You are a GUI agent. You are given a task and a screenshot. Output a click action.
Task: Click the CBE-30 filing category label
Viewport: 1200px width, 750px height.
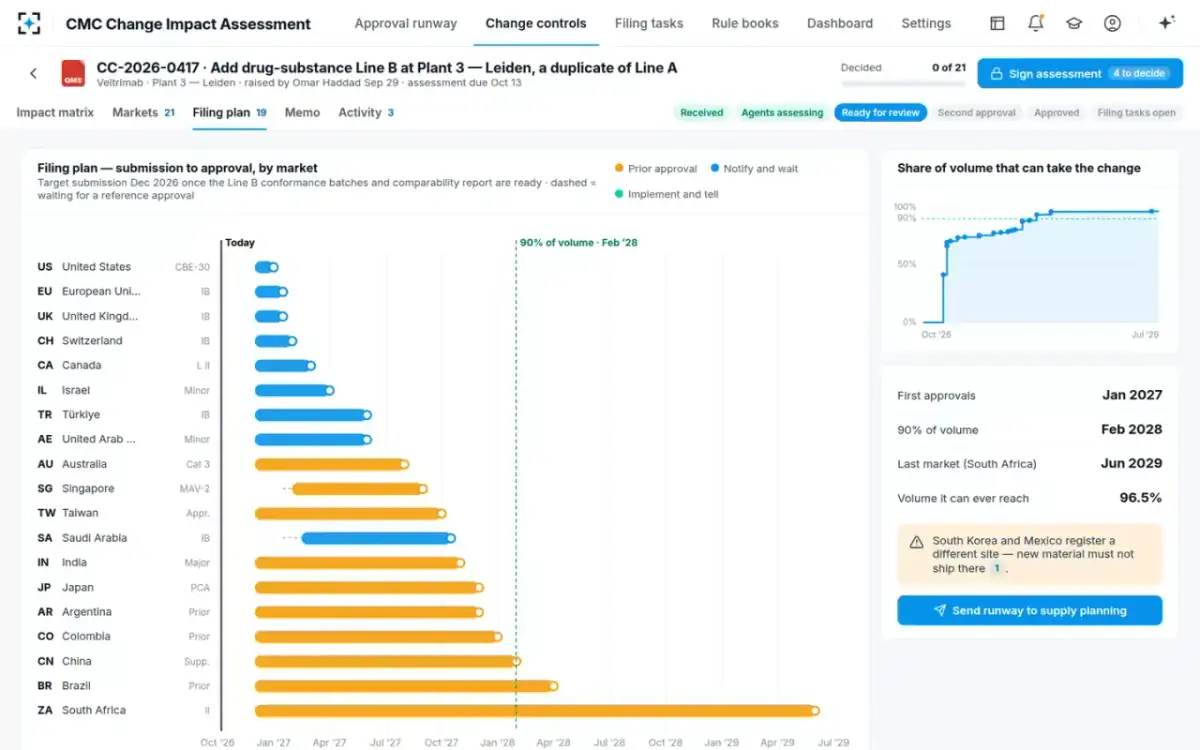click(x=192, y=267)
